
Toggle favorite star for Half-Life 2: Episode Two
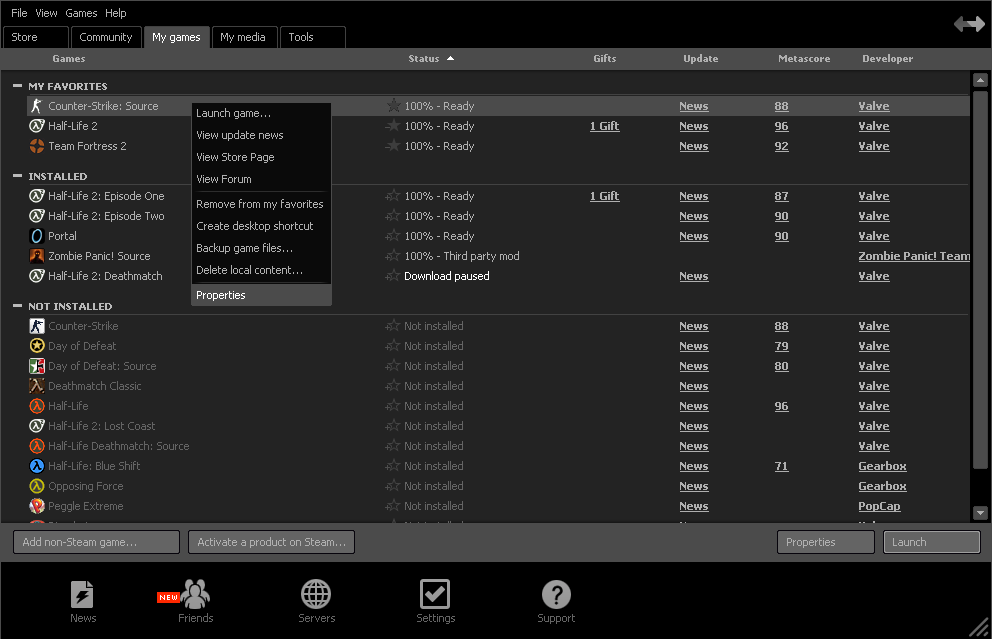click(393, 216)
